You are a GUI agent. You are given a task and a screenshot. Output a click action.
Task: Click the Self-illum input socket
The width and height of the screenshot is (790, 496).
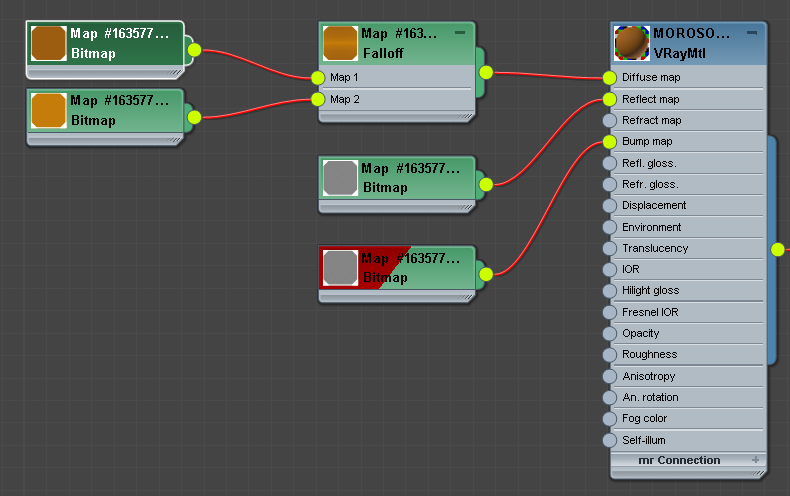tap(610, 441)
